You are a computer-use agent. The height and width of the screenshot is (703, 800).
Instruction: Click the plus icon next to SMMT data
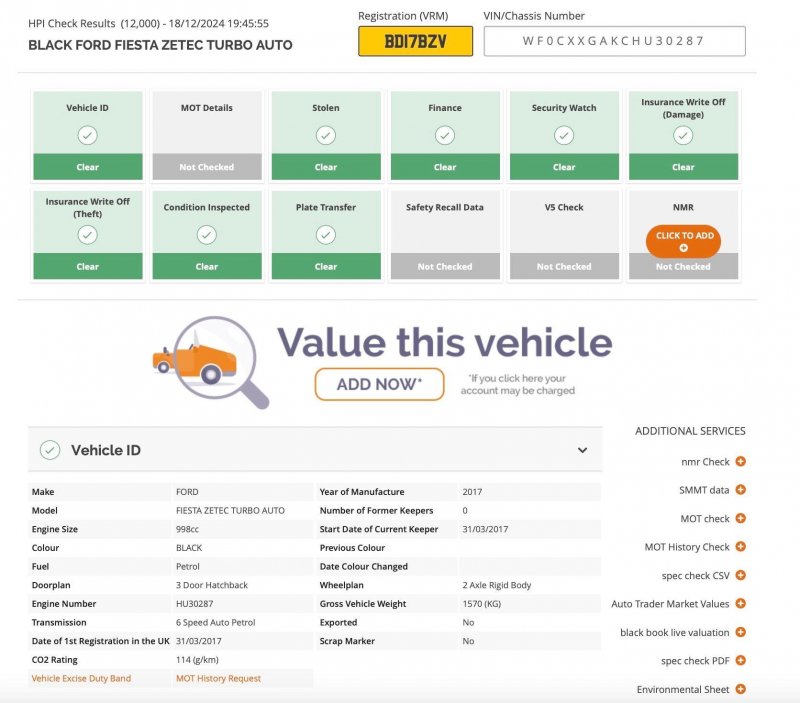740,490
